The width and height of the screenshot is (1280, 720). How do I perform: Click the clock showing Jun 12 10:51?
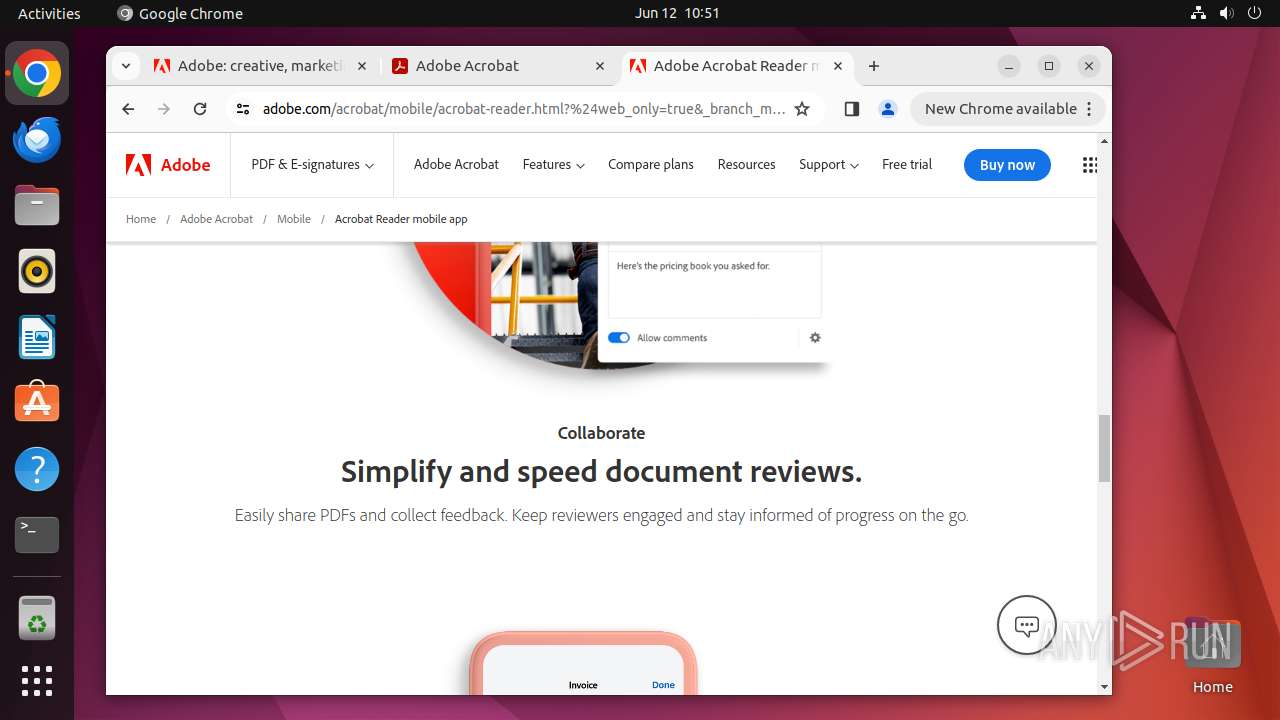[677, 13]
